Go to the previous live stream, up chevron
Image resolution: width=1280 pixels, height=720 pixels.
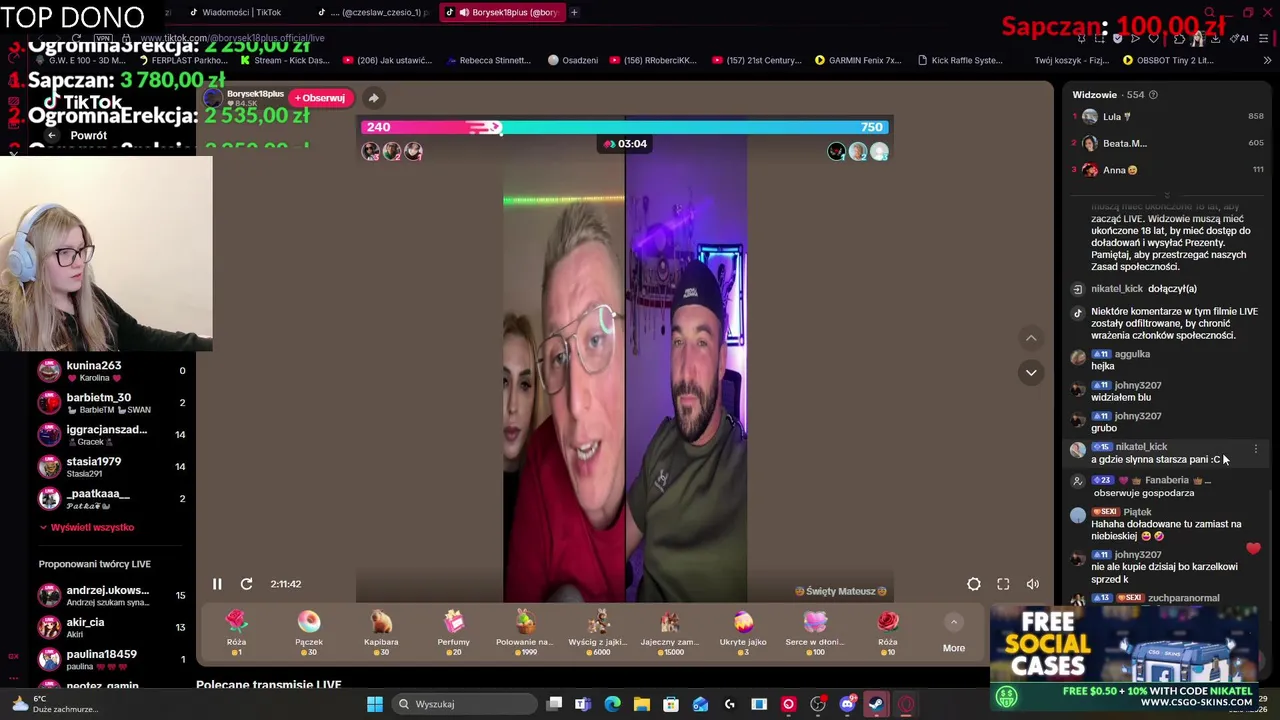pyautogui.click(x=1031, y=338)
